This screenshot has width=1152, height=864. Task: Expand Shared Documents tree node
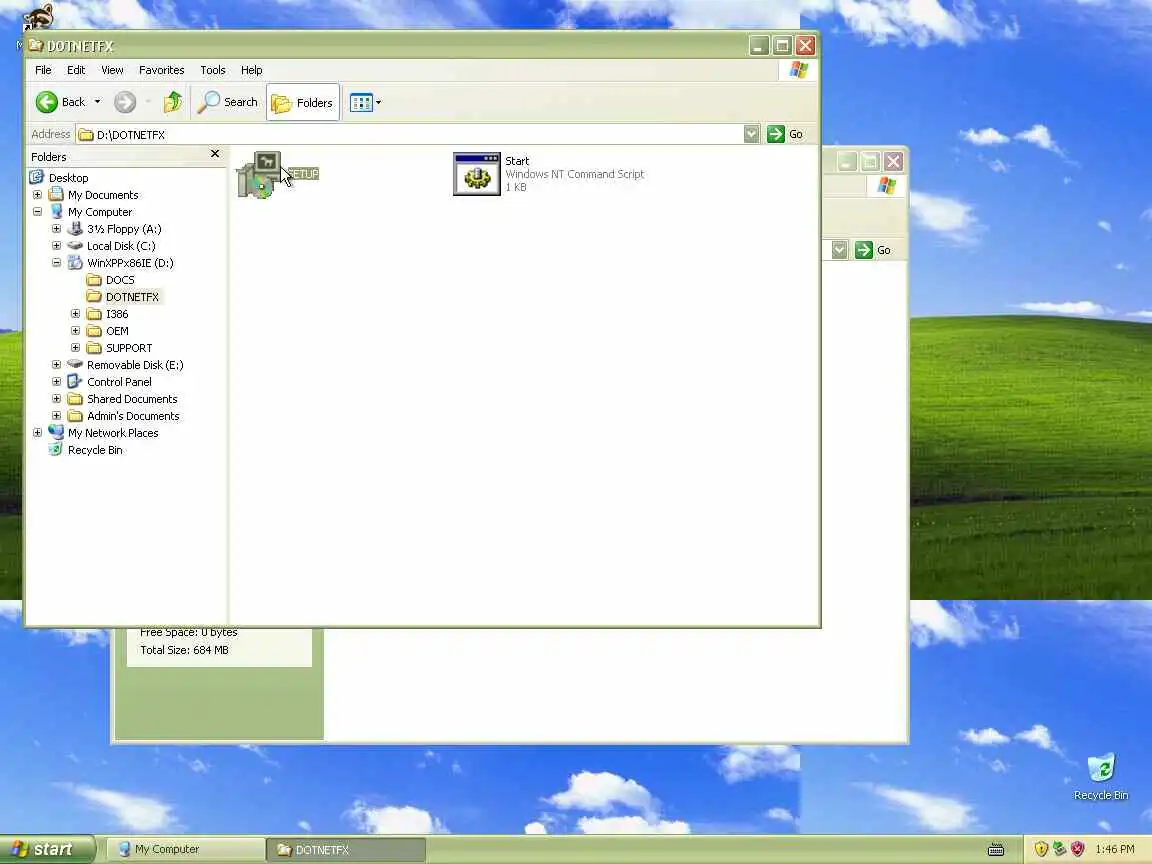57,398
